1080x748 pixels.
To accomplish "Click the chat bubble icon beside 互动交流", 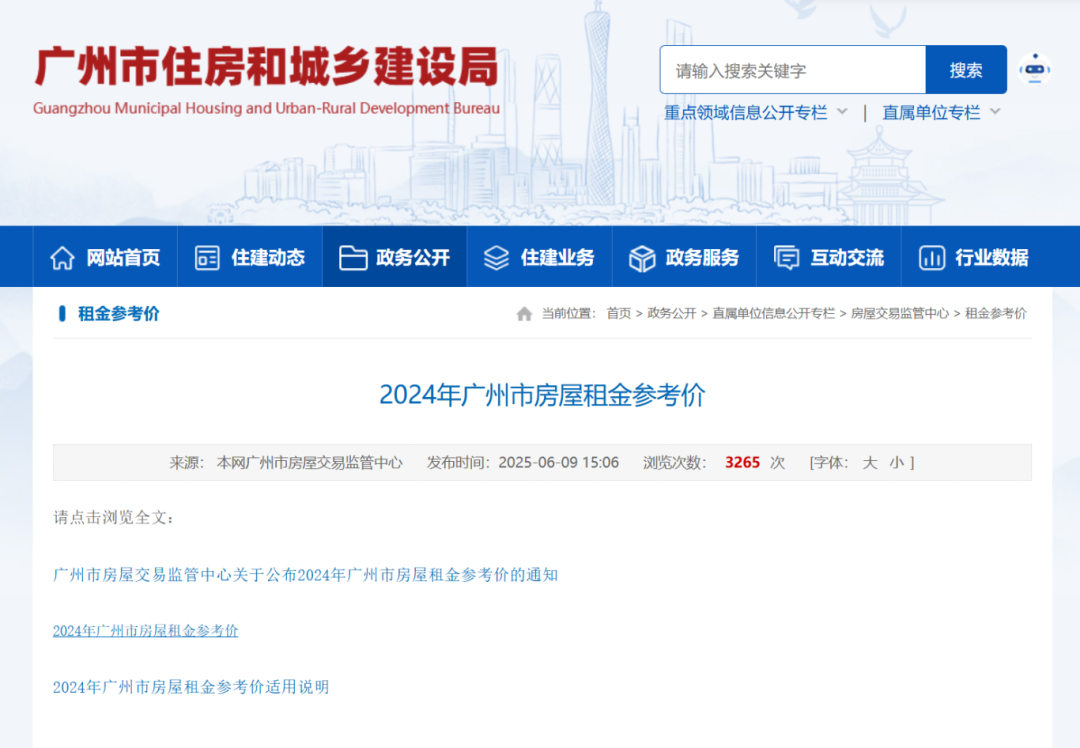I will 786,258.
